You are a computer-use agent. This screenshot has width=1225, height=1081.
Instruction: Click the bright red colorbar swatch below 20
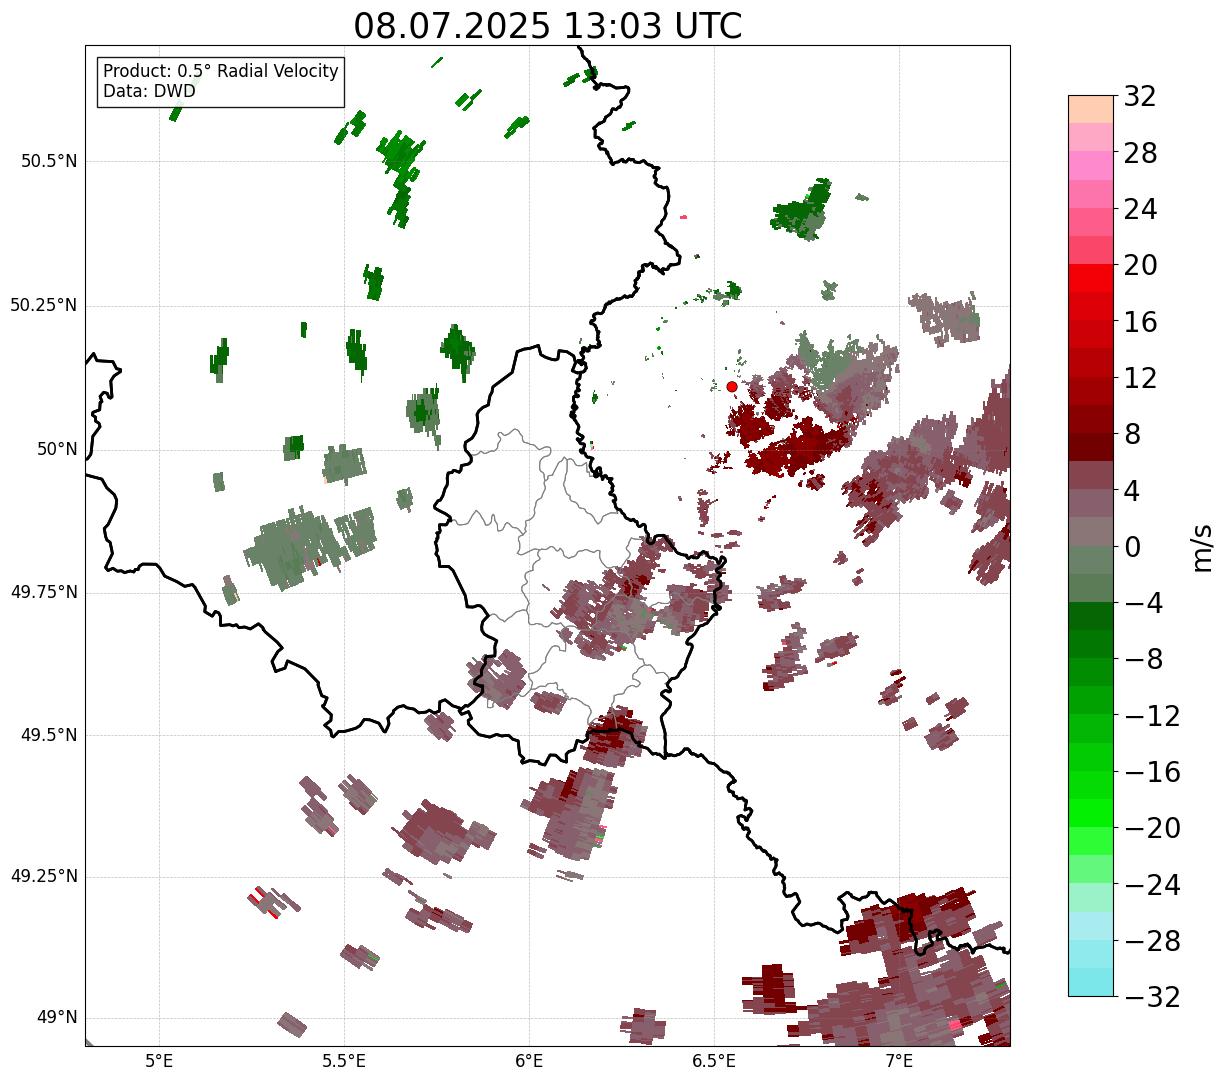click(1091, 278)
